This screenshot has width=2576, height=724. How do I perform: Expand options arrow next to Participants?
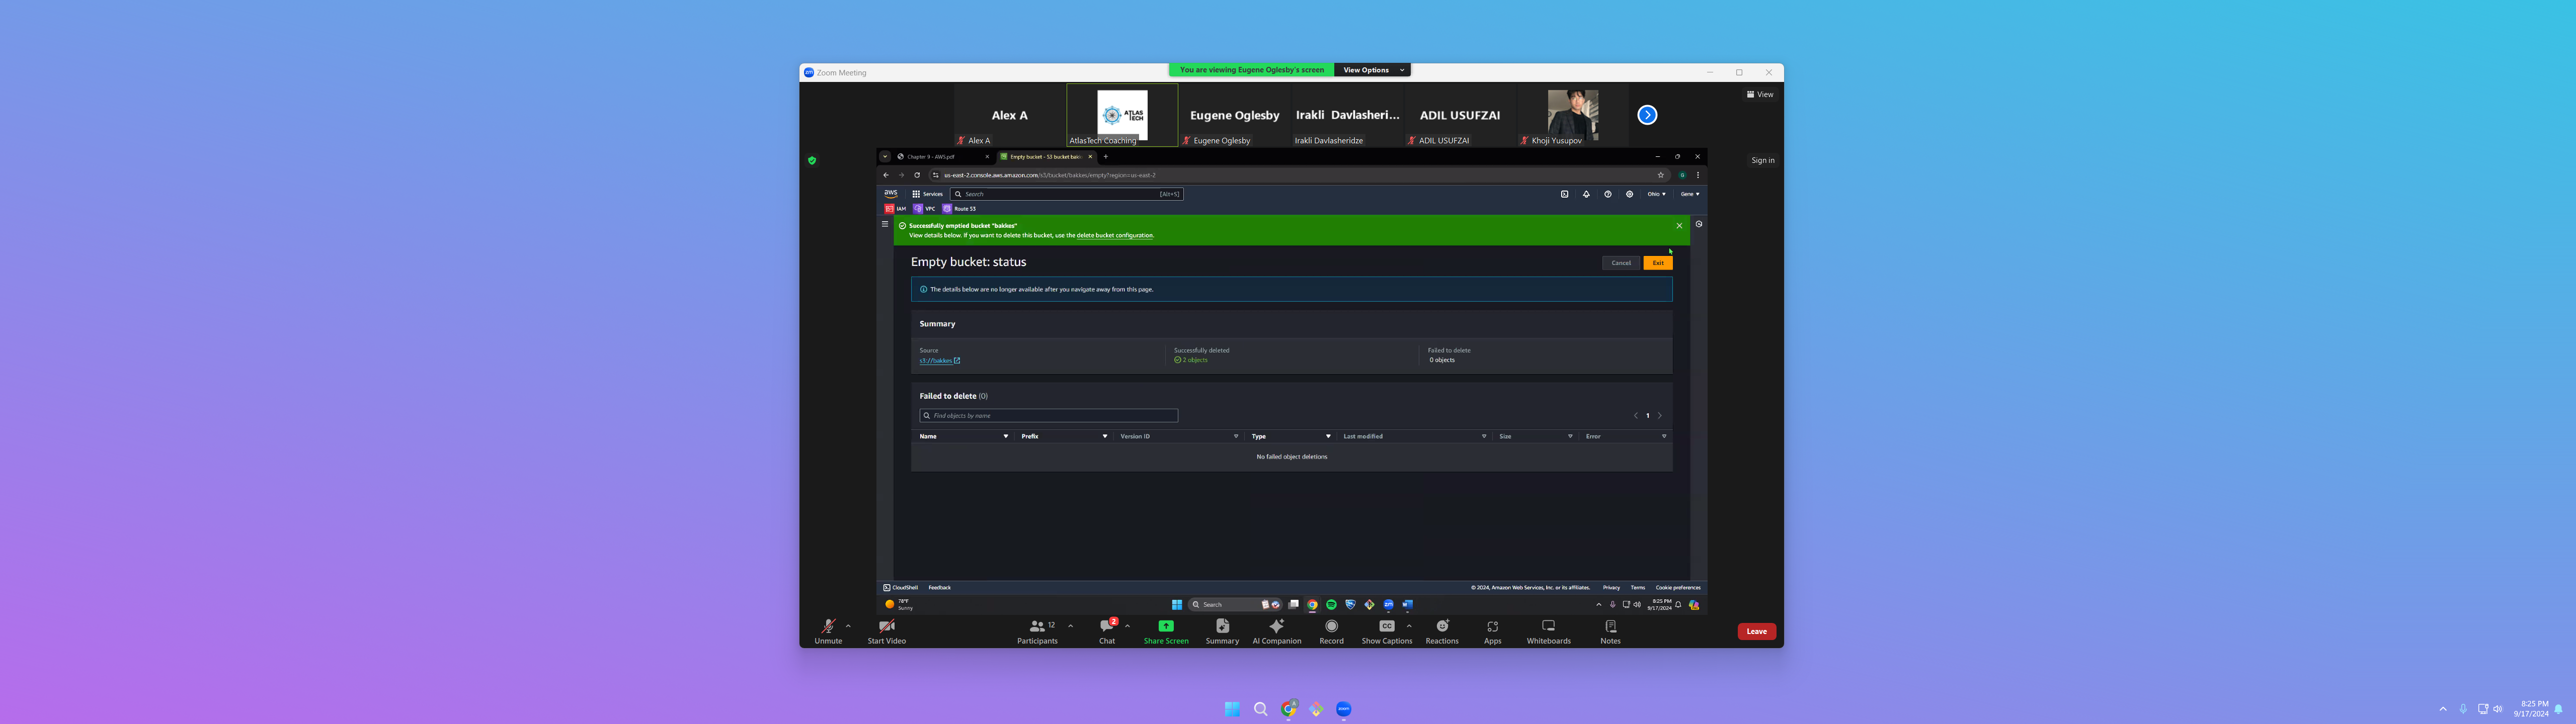click(x=1071, y=626)
